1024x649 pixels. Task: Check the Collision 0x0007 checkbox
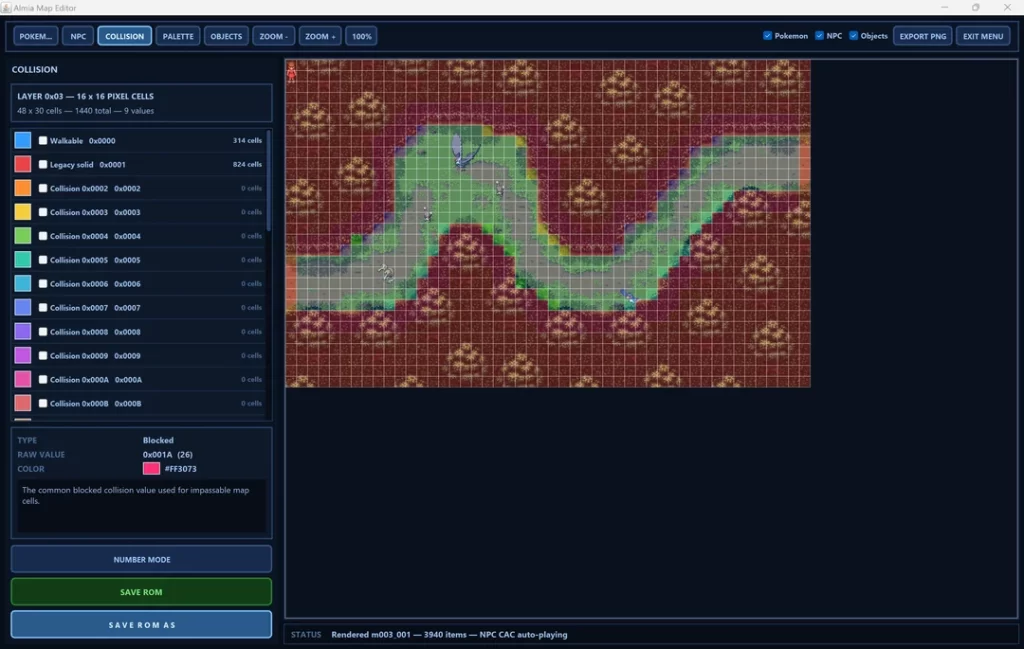pos(43,308)
